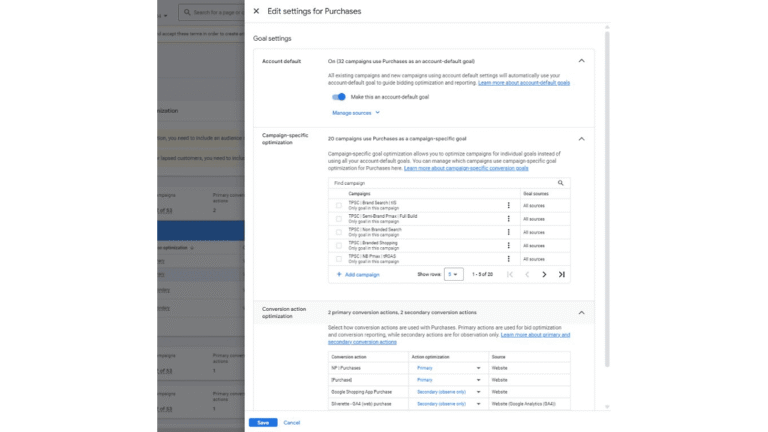Screen dimensions: 768x432
Task: Collapse the Campaign-specific optimization section
Action: 581,139
